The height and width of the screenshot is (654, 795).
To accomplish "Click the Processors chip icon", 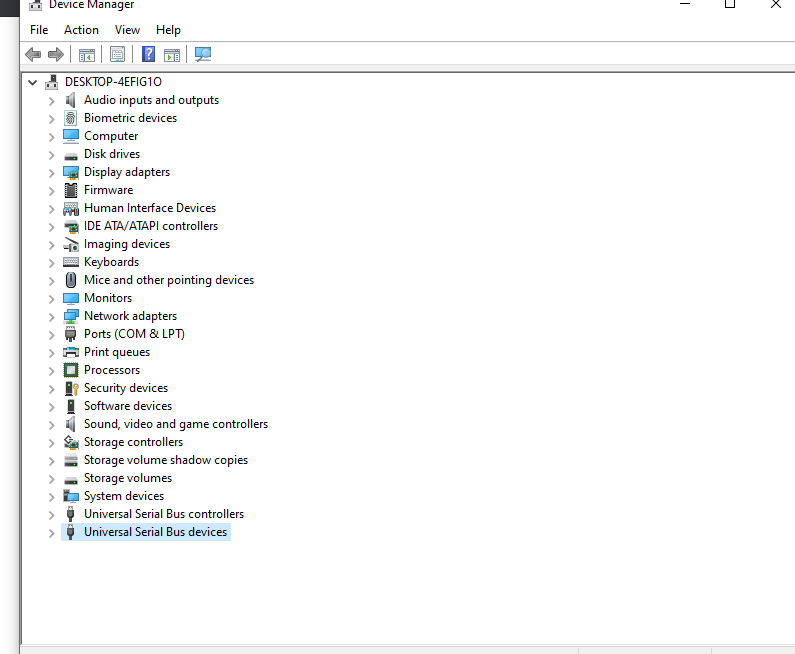I will tap(71, 370).
